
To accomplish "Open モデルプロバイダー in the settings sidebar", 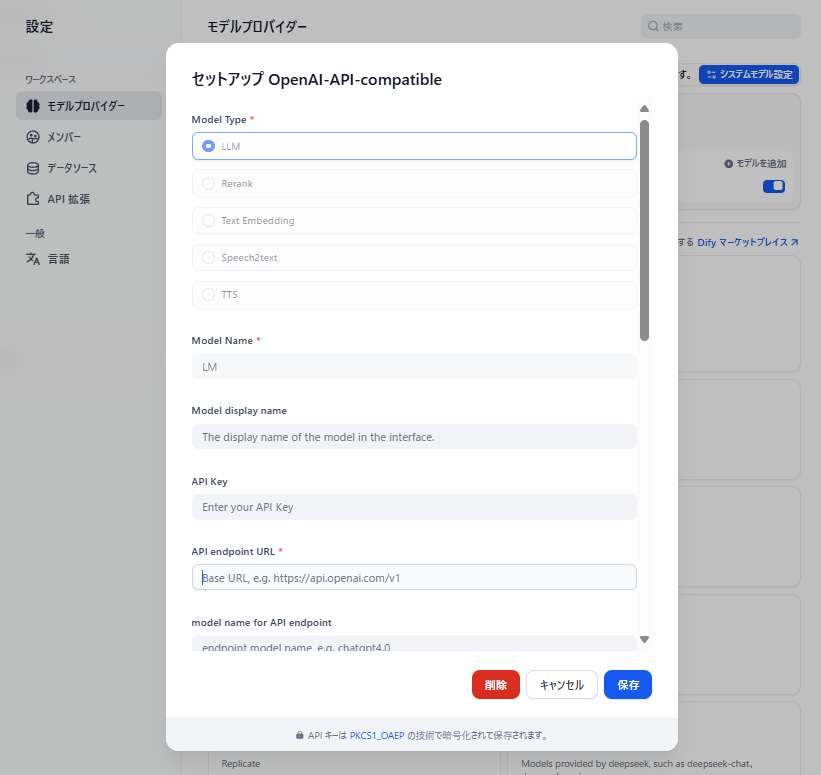I will point(87,106).
